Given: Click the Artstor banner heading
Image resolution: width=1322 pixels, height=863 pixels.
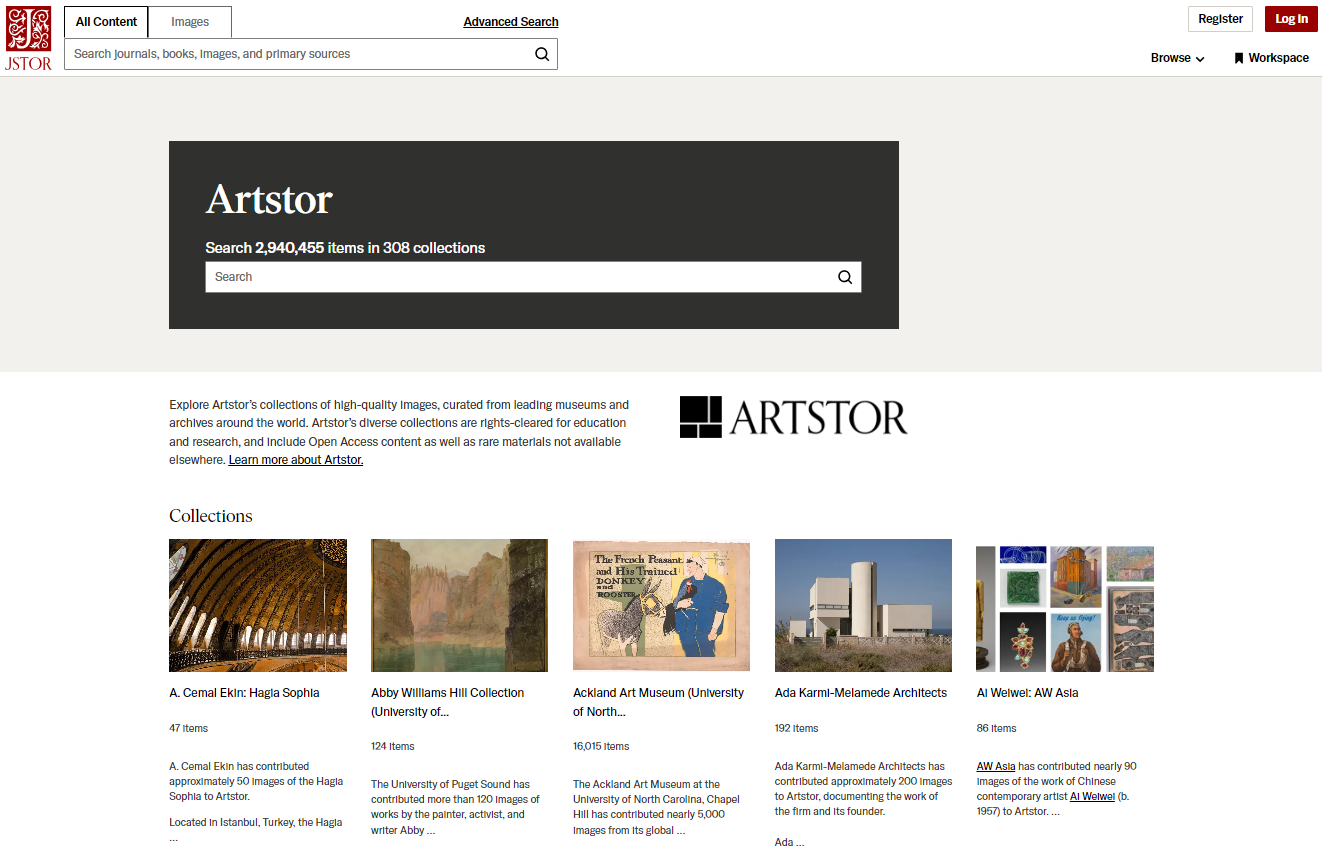Looking at the screenshot, I should coord(269,199).
